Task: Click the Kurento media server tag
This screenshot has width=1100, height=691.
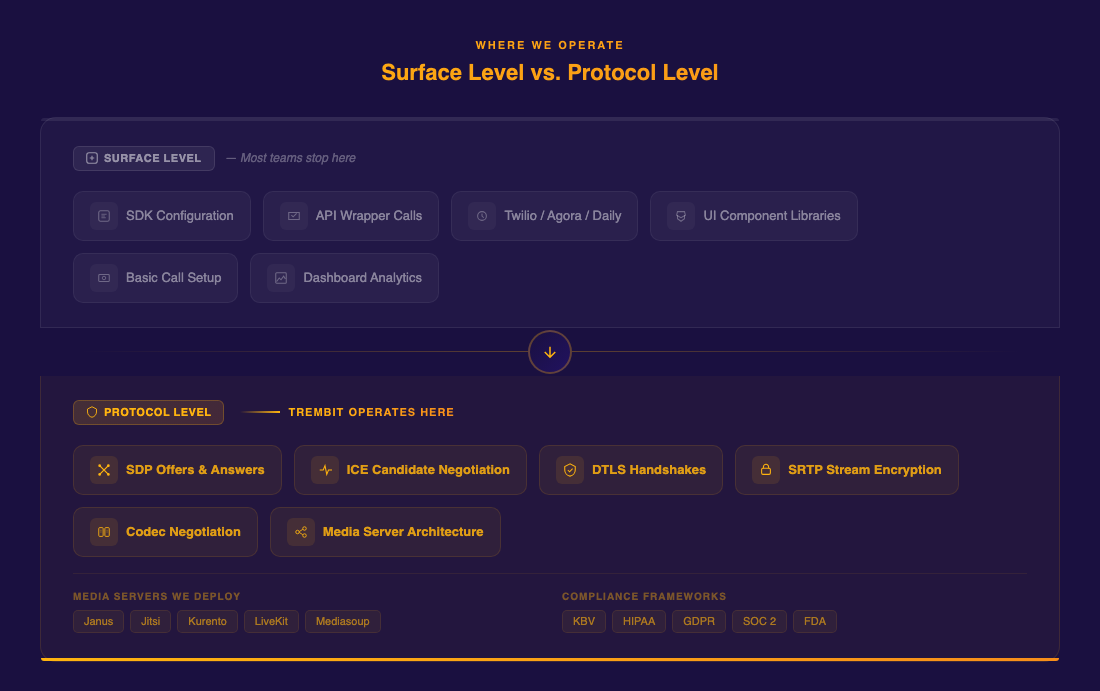Action: coord(207,622)
